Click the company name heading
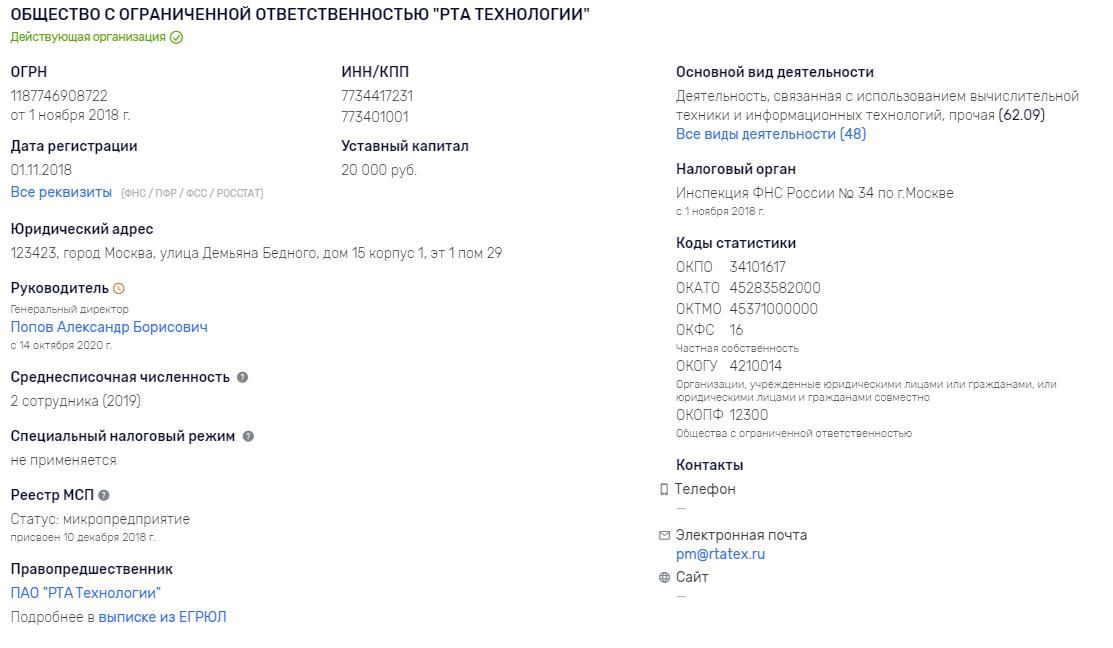This screenshot has height=648, width=1113. (x=300, y=14)
